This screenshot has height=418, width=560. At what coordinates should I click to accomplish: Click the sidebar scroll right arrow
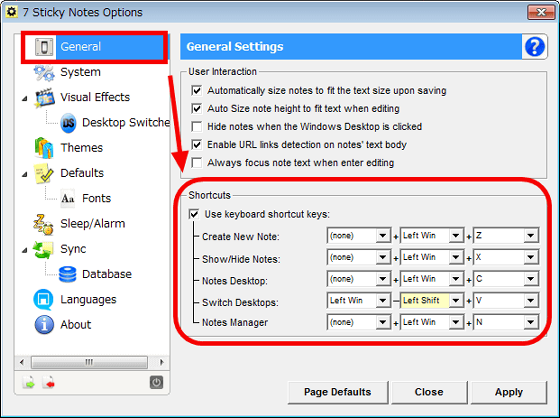(x=162, y=362)
